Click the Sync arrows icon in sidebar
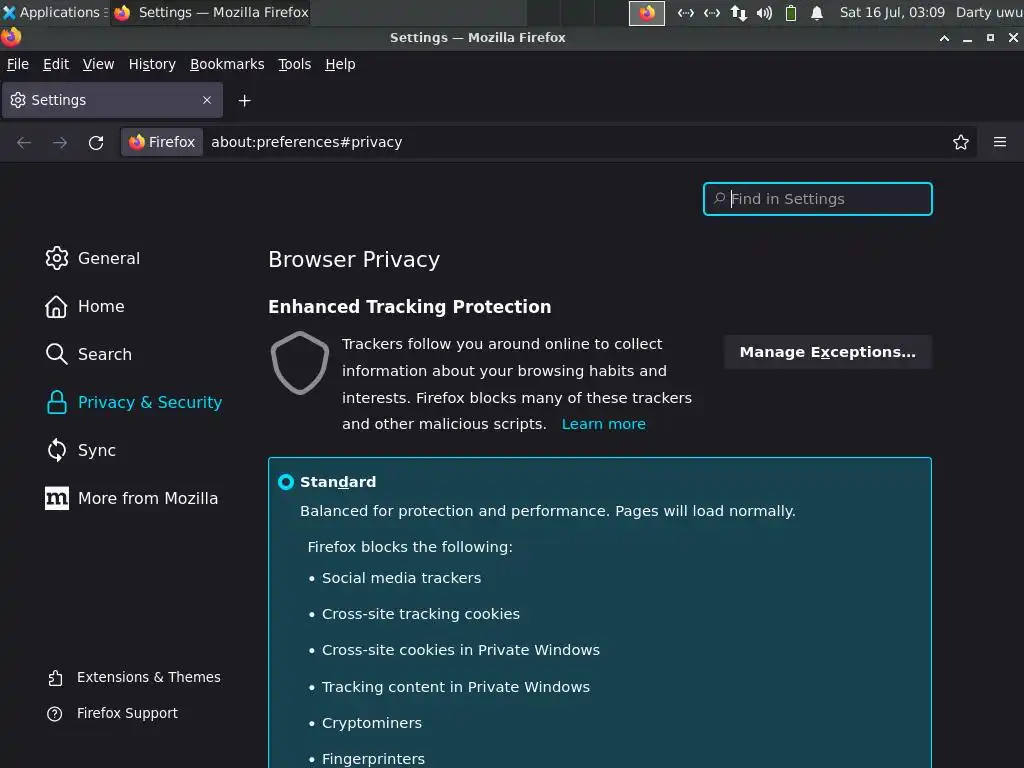Image resolution: width=1024 pixels, height=768 pixels. point(57,450)
